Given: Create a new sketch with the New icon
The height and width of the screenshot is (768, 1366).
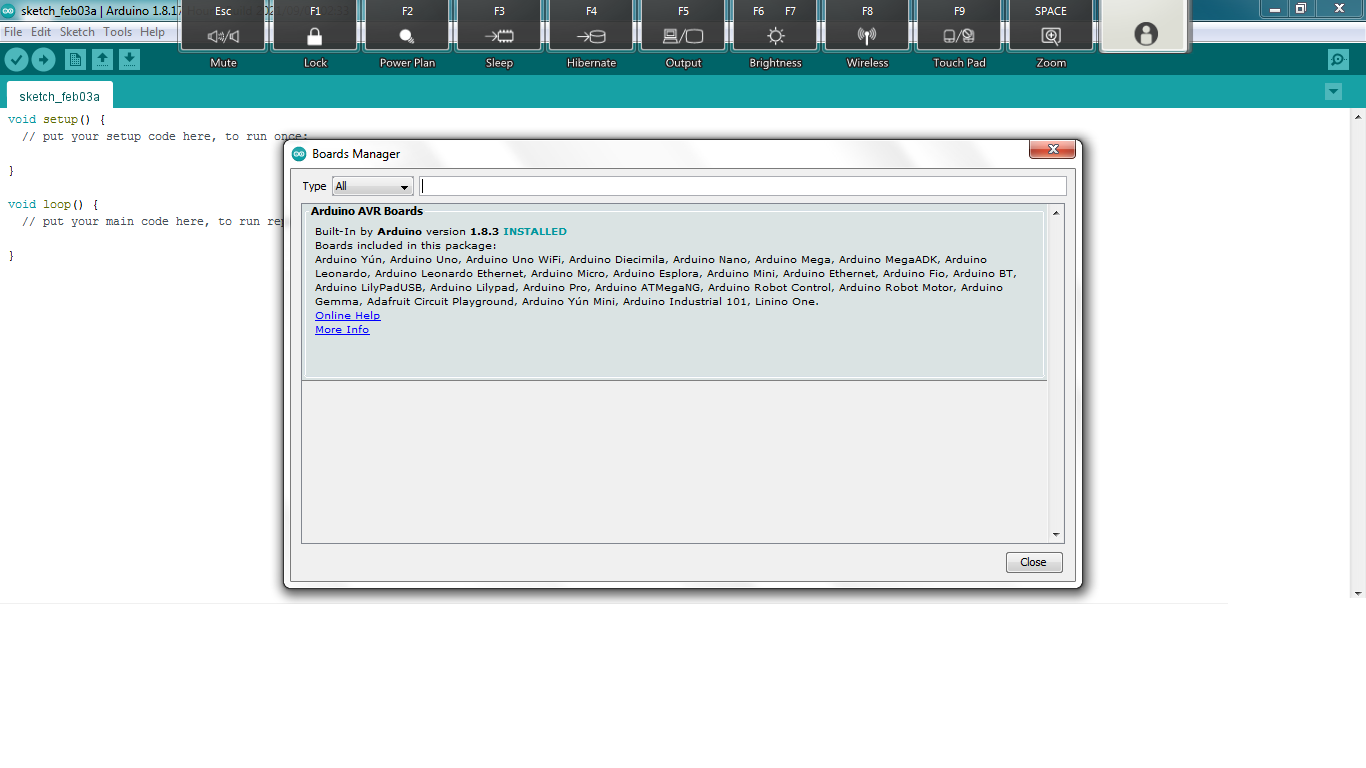Looking at the screenshot, I should pyautogui.click(x=75, y=60).
